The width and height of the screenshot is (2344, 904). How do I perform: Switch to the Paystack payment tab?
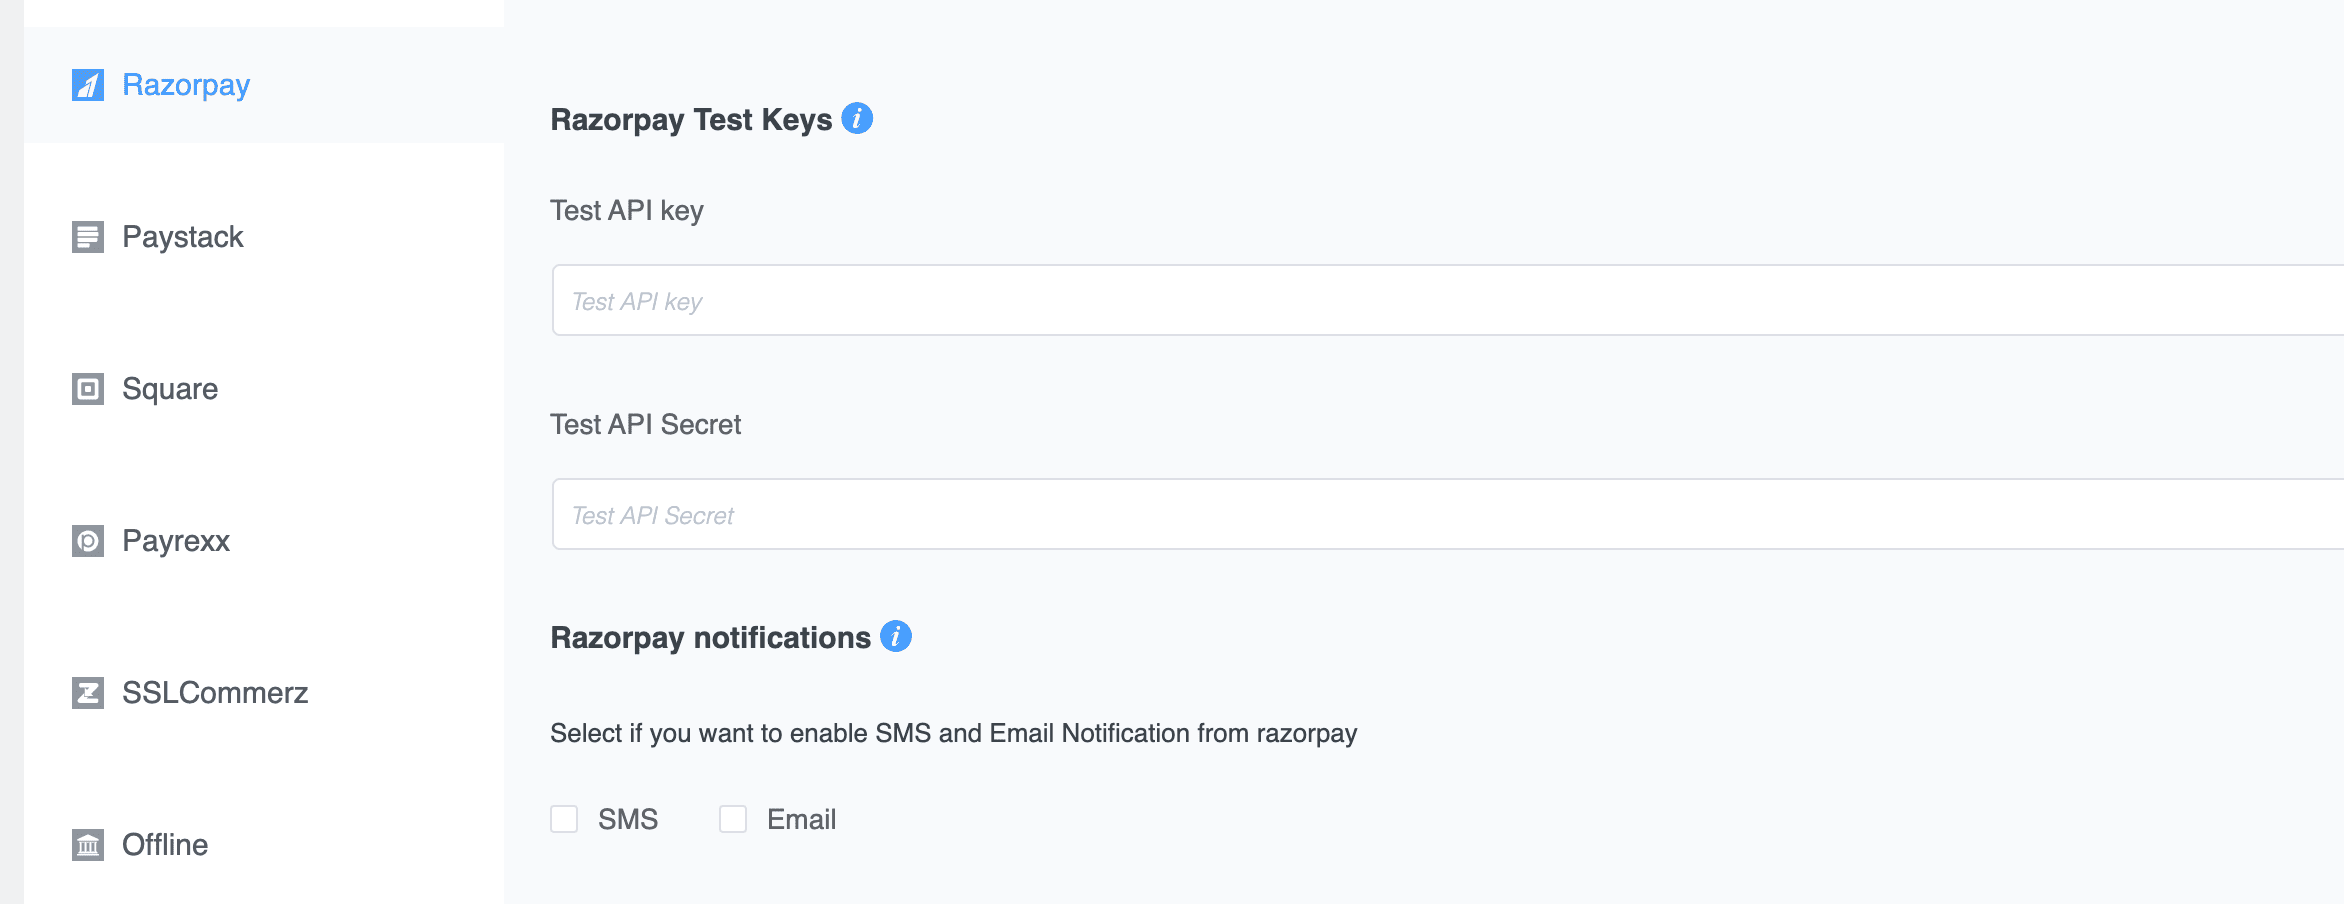264,237
